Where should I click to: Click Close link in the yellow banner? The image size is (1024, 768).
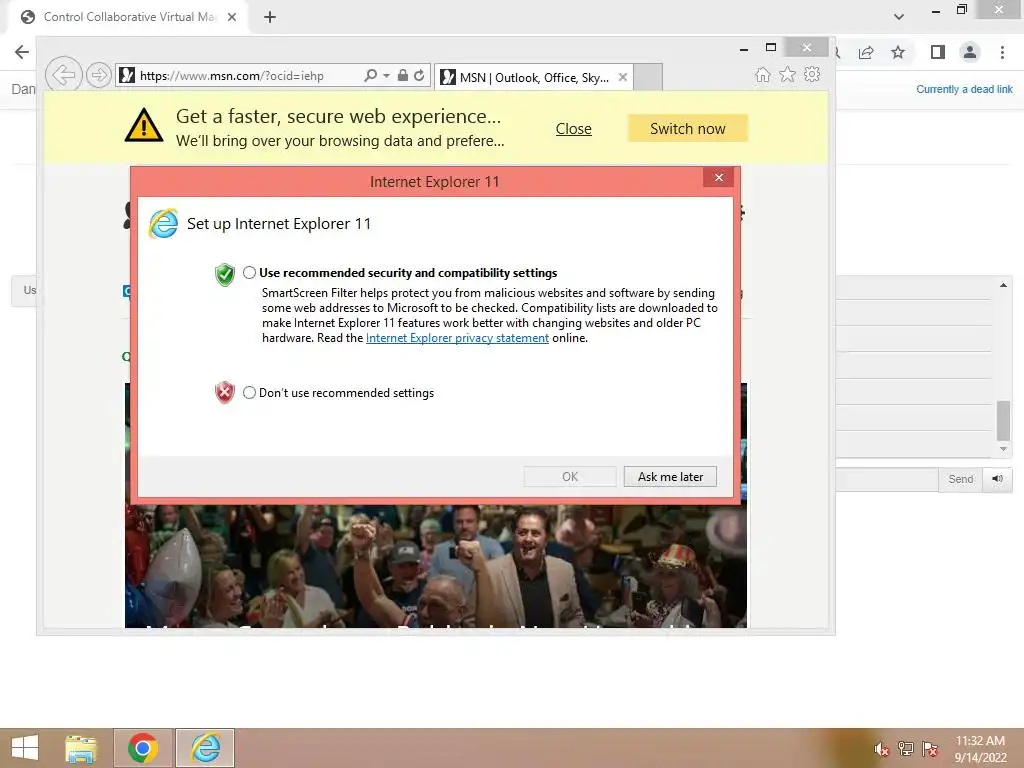(573, 129)
